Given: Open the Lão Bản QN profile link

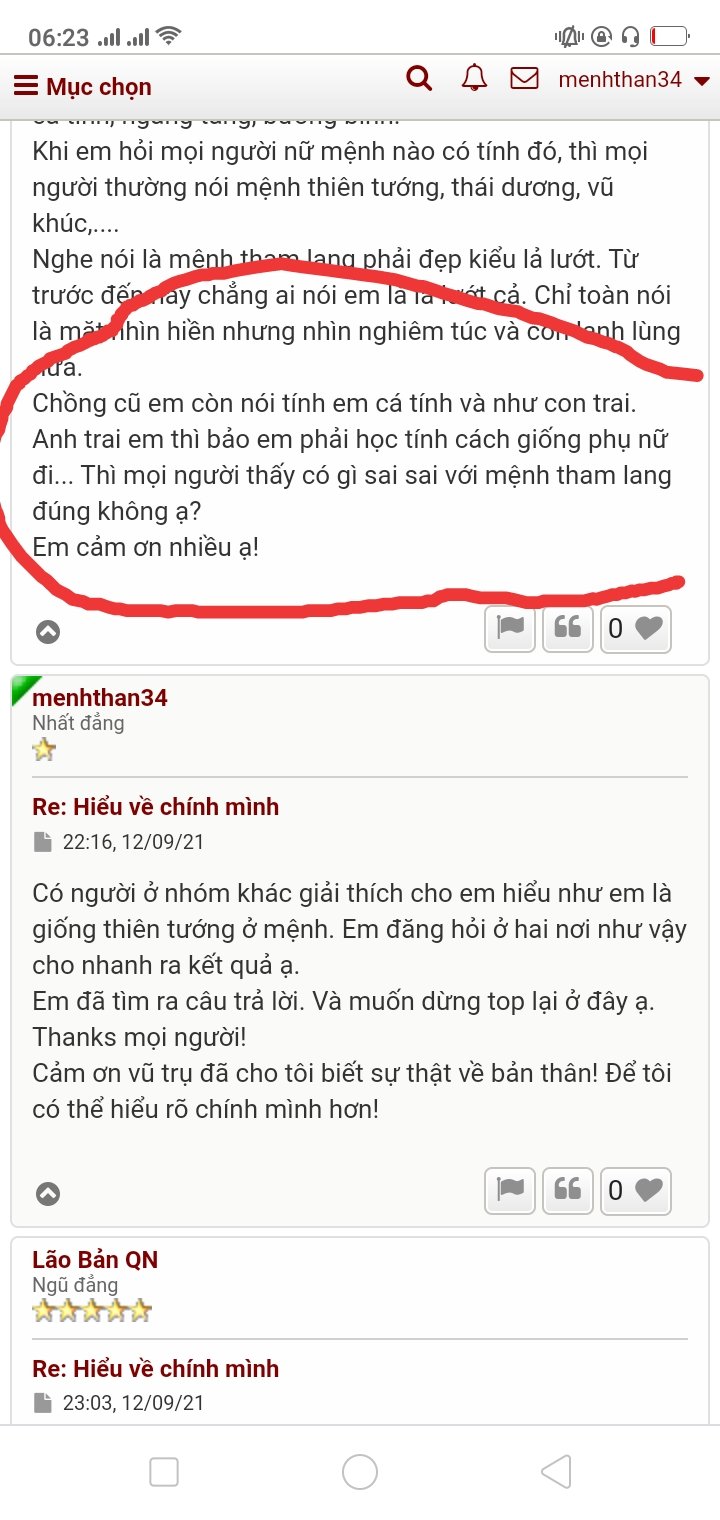Looking at the screenshot, I should [x=95, y=1260].
